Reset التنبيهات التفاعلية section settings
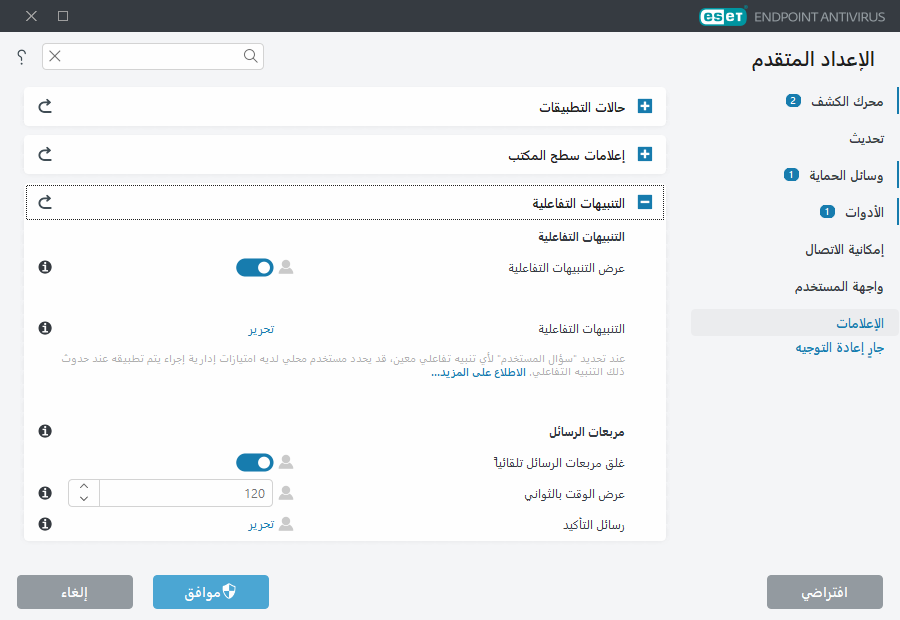The height and width of the screenshot is (620, 900). [x=44, y=202]
